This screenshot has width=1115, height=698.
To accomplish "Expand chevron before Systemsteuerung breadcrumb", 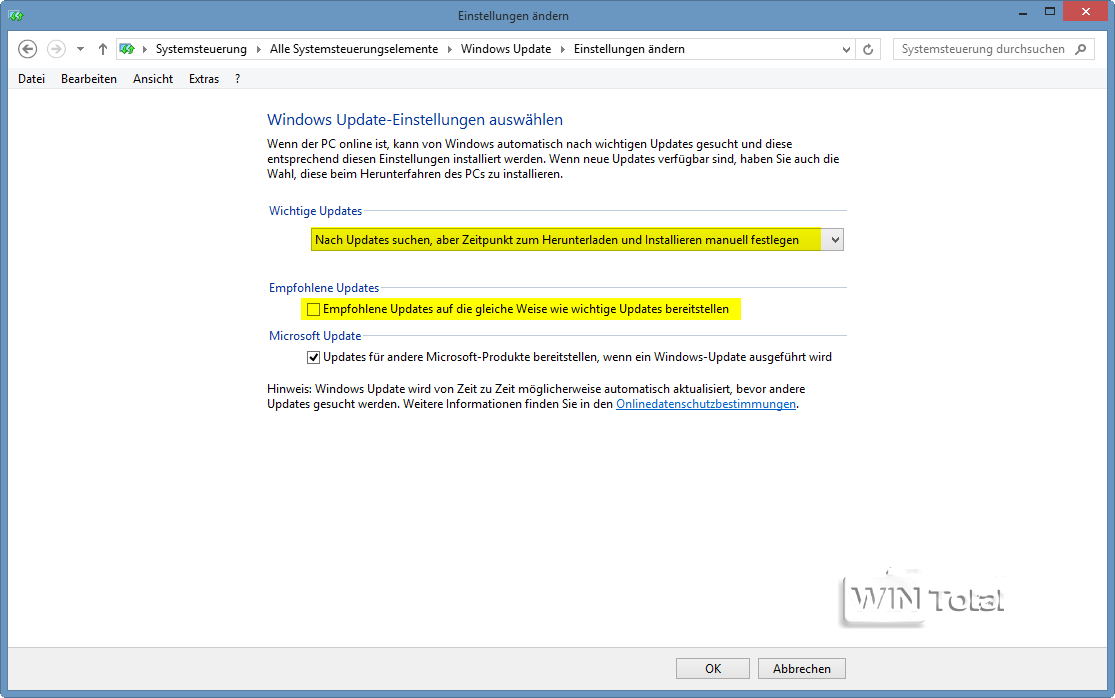I will [144, 49].
